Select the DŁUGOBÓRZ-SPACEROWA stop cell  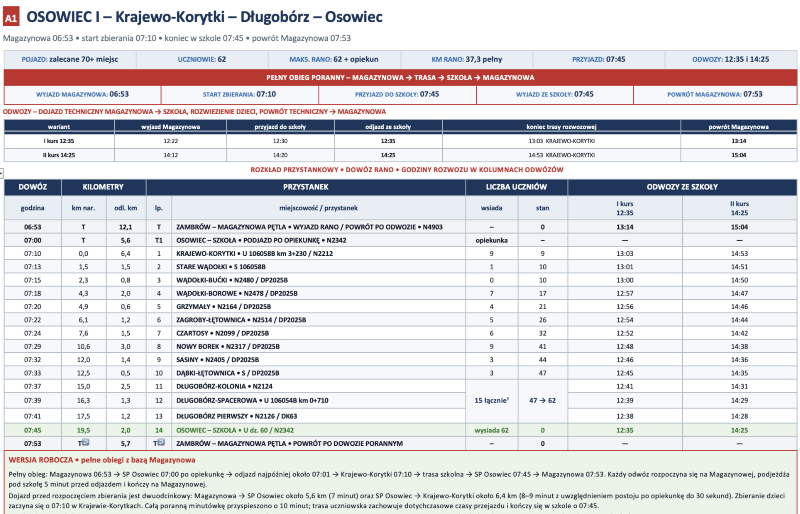point(318,401)
